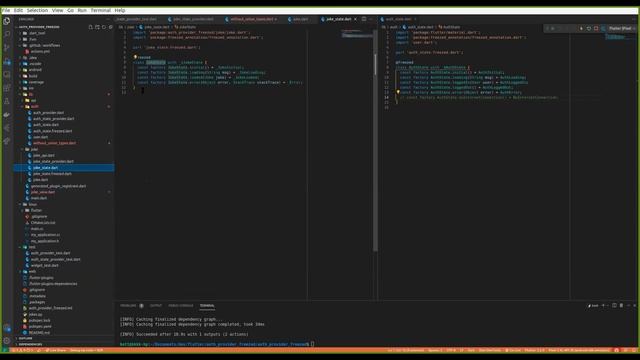Click the hot reload lightning icon in debug toolbar
The height and width of the screenshot is (360, 640).
tap(581, 29)
